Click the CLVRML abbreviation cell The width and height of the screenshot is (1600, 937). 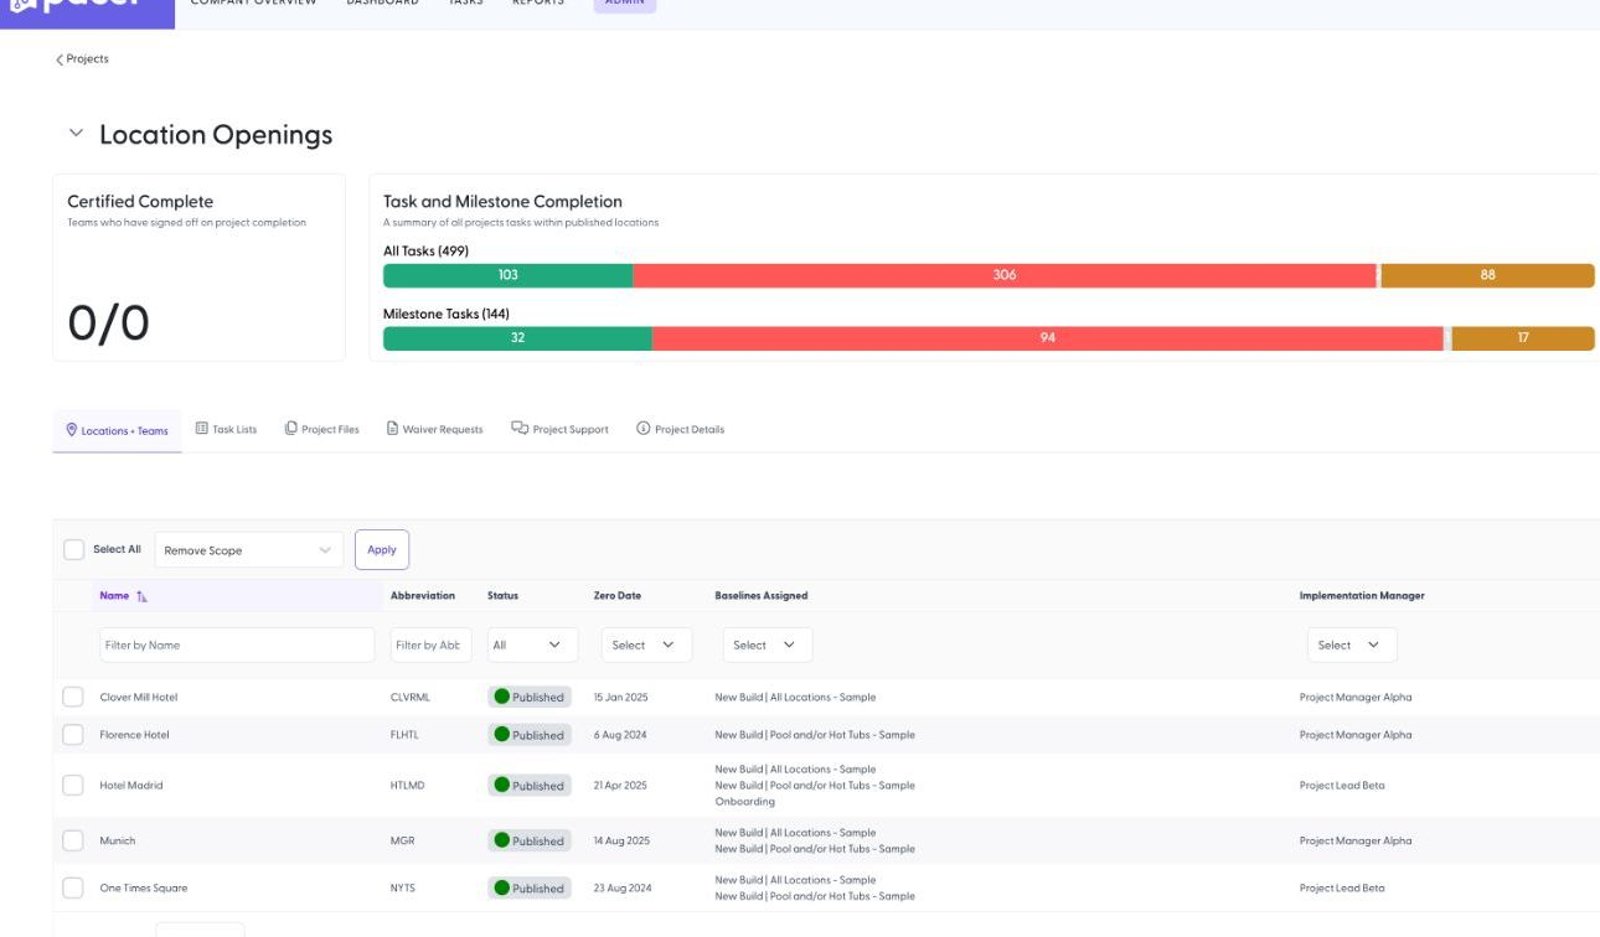pyautogui.click(x=410, y=697)
